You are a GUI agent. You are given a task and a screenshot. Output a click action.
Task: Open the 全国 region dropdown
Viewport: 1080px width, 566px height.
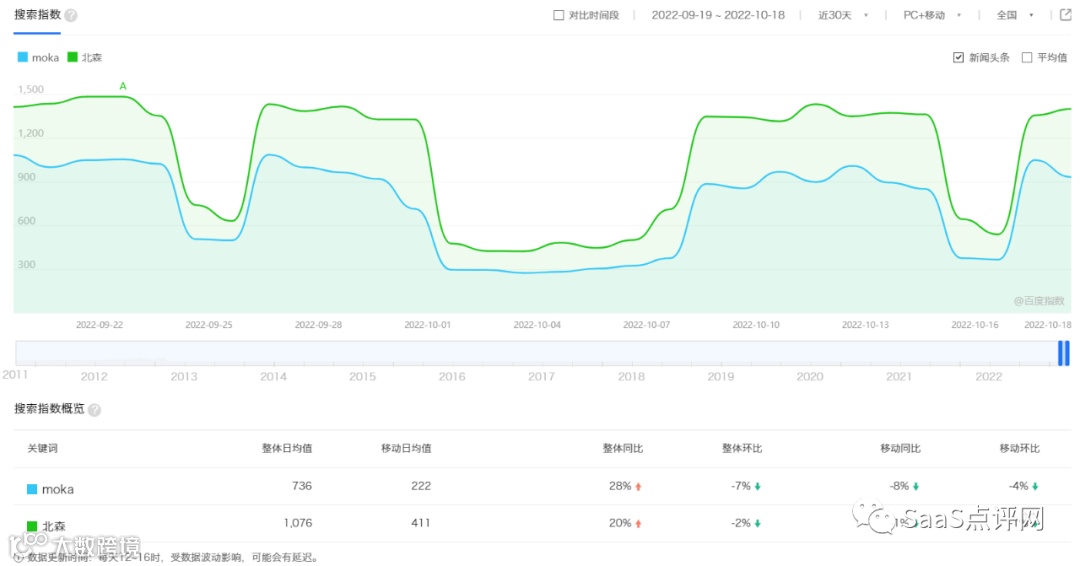(1015, 15)
